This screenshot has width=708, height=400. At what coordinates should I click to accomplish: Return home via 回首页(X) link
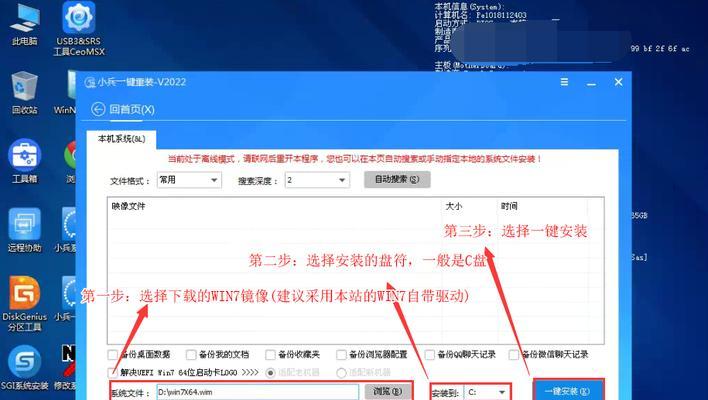[x=132, y=109]
